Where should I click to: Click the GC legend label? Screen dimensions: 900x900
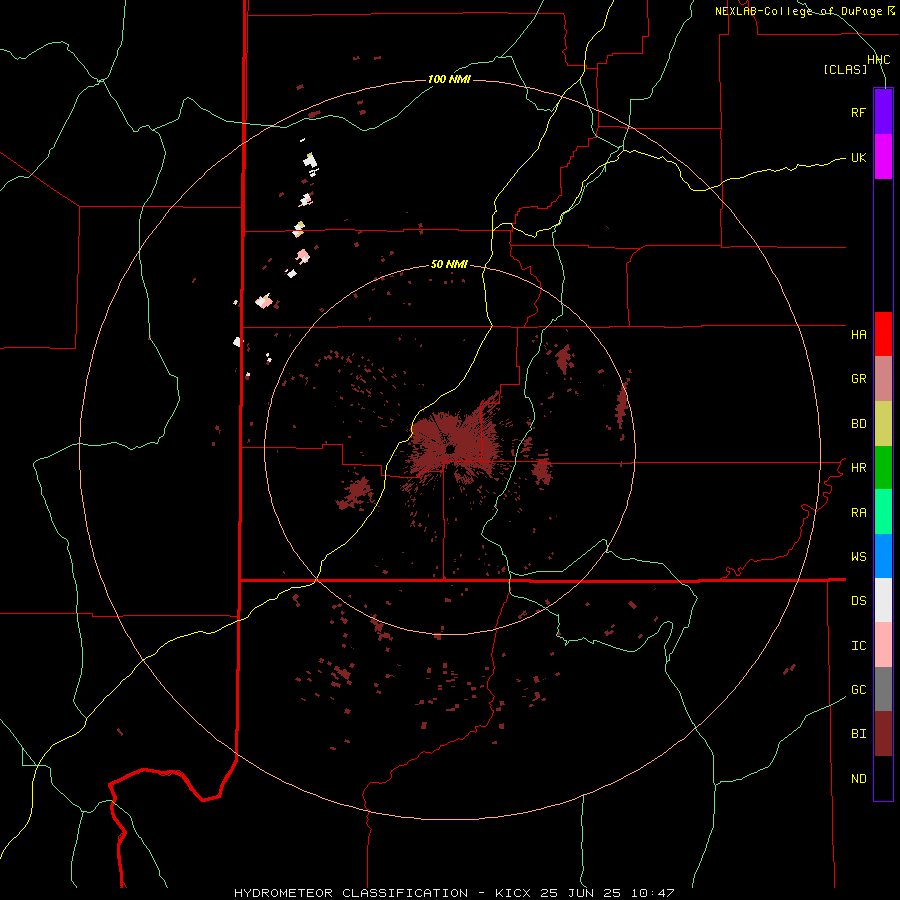(858, 690)
